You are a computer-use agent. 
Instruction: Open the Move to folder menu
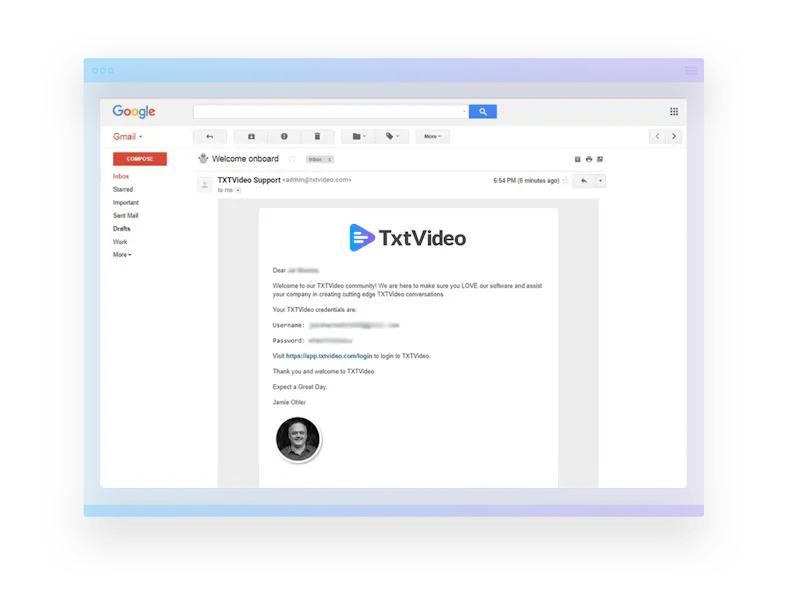(358, 137)
